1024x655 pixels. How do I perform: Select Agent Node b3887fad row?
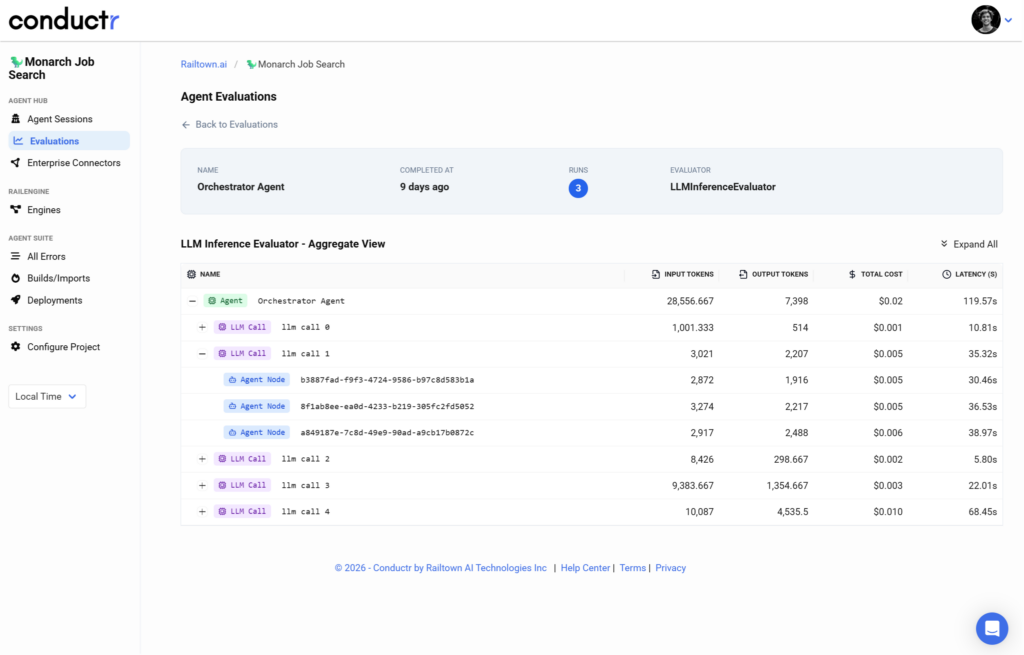386,380
